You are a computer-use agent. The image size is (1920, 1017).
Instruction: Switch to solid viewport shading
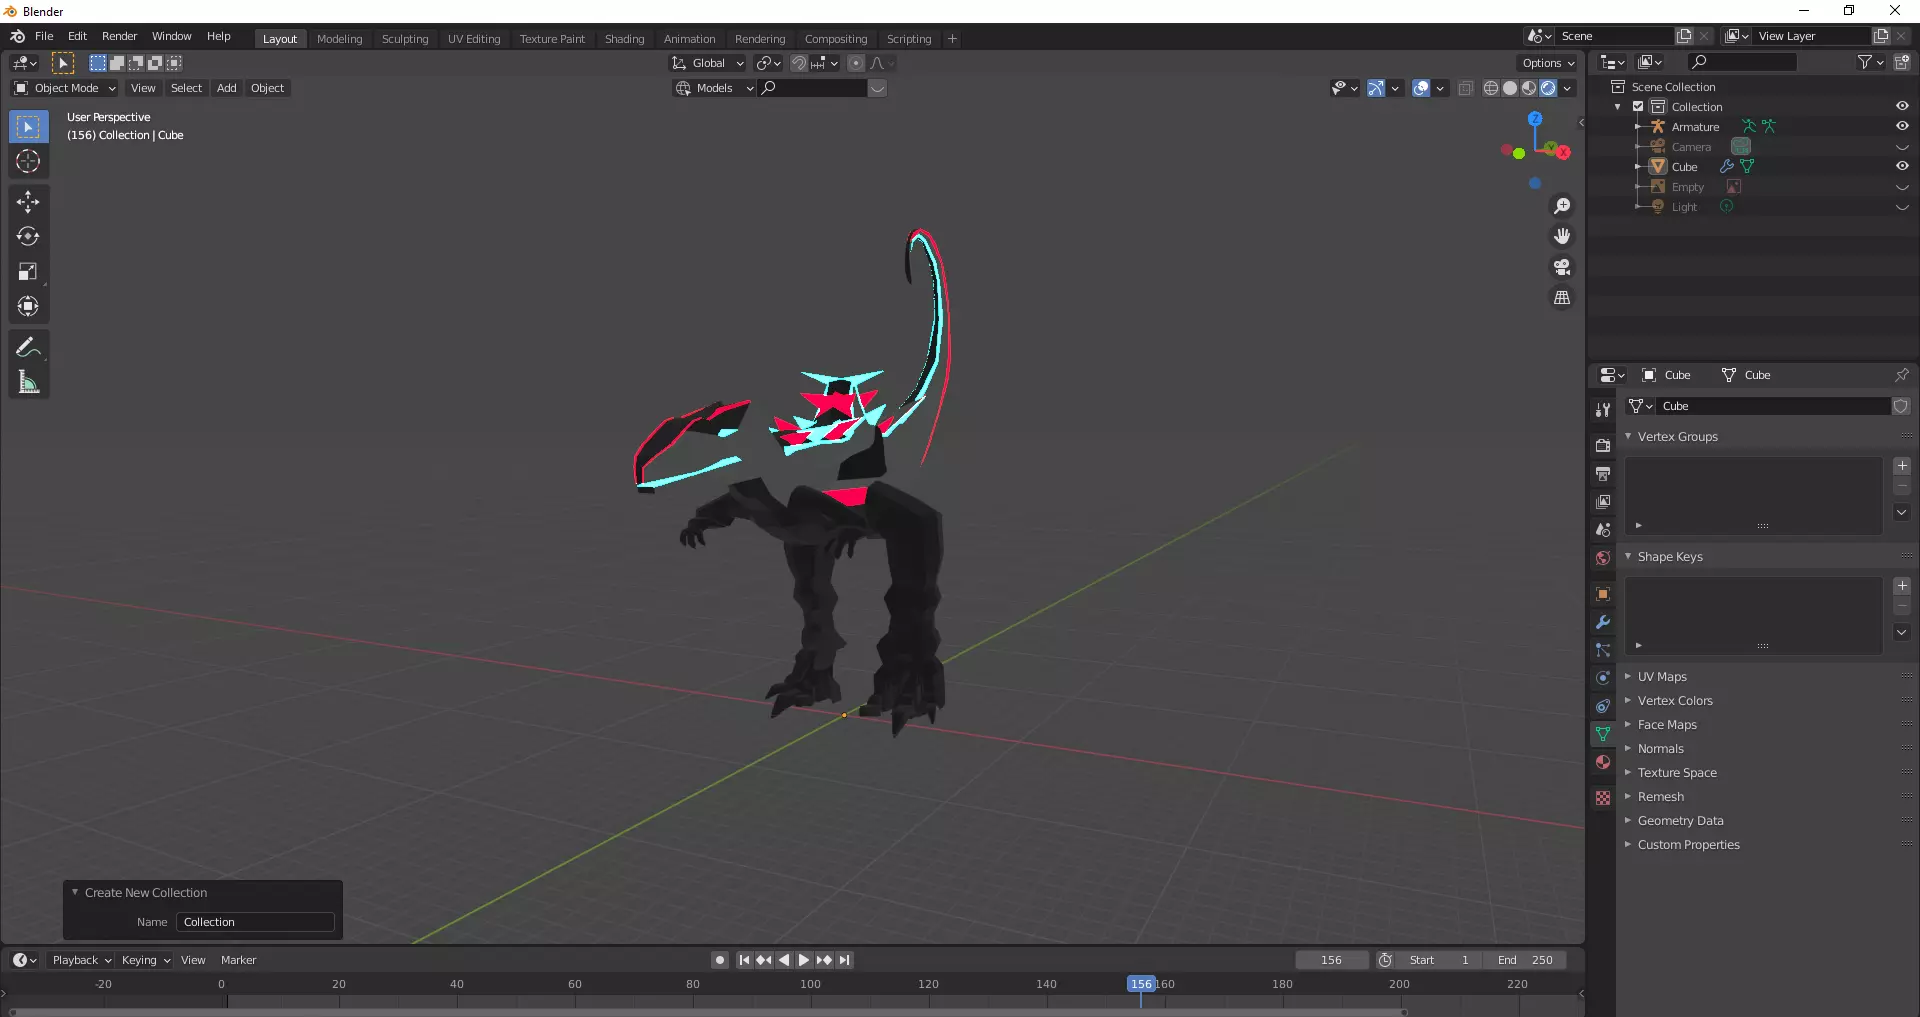pos(1510,88)
